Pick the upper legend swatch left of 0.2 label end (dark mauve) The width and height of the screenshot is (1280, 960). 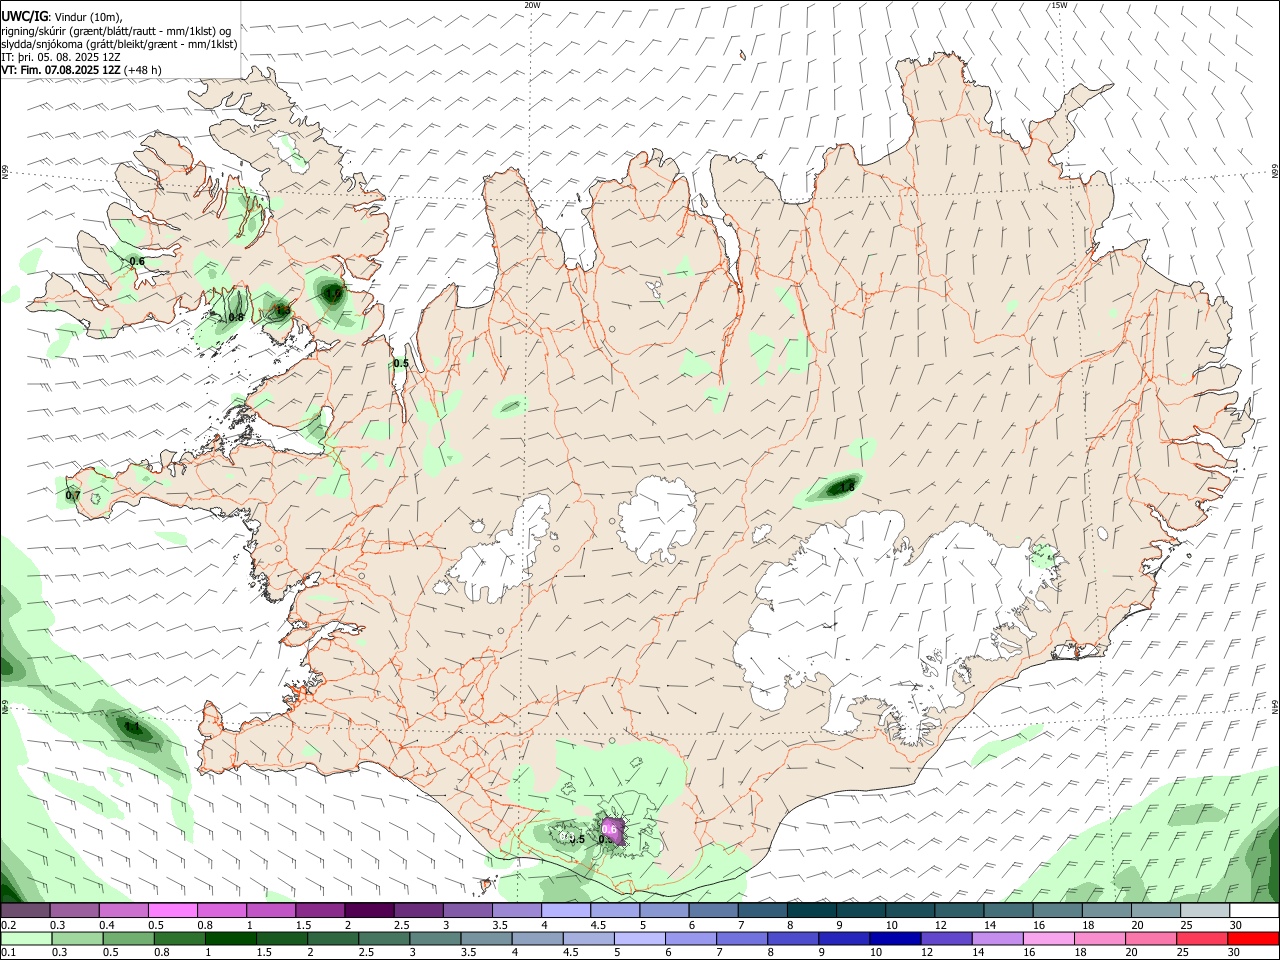click(x=25, y=911)
